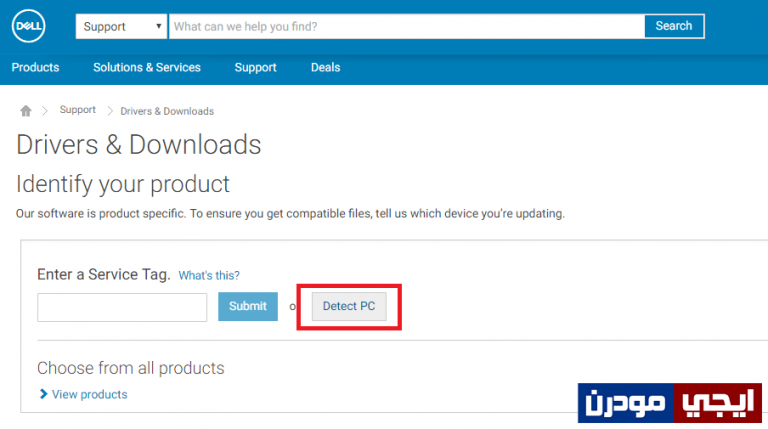Click the chevron icon beside View products
Image resolution: width=768 pixels, height=429 pixels.
[43, 394]
